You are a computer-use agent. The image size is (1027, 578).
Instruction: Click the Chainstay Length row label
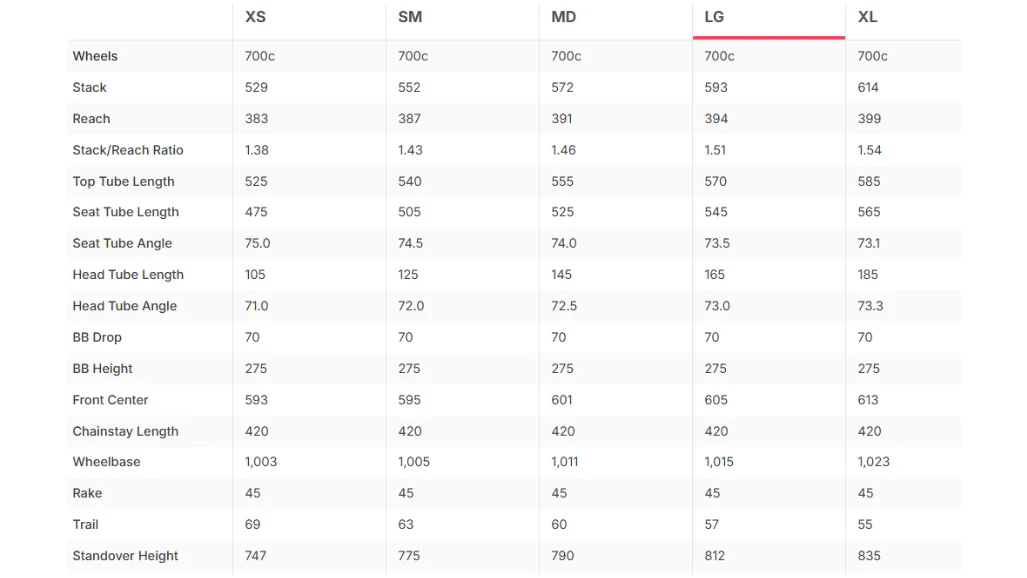pos(125,431)
